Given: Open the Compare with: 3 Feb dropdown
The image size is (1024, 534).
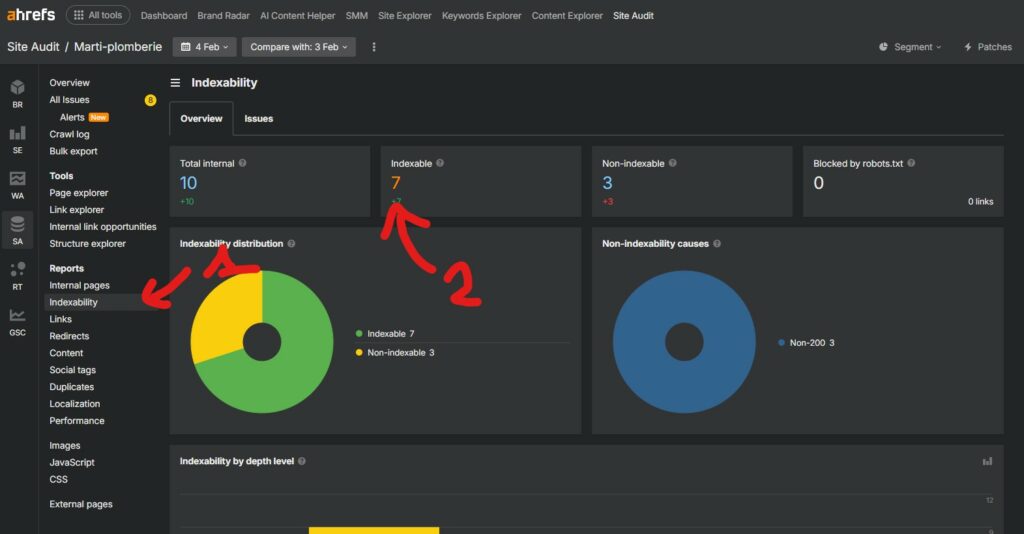Looking at the screenshot, I should 298,47.
